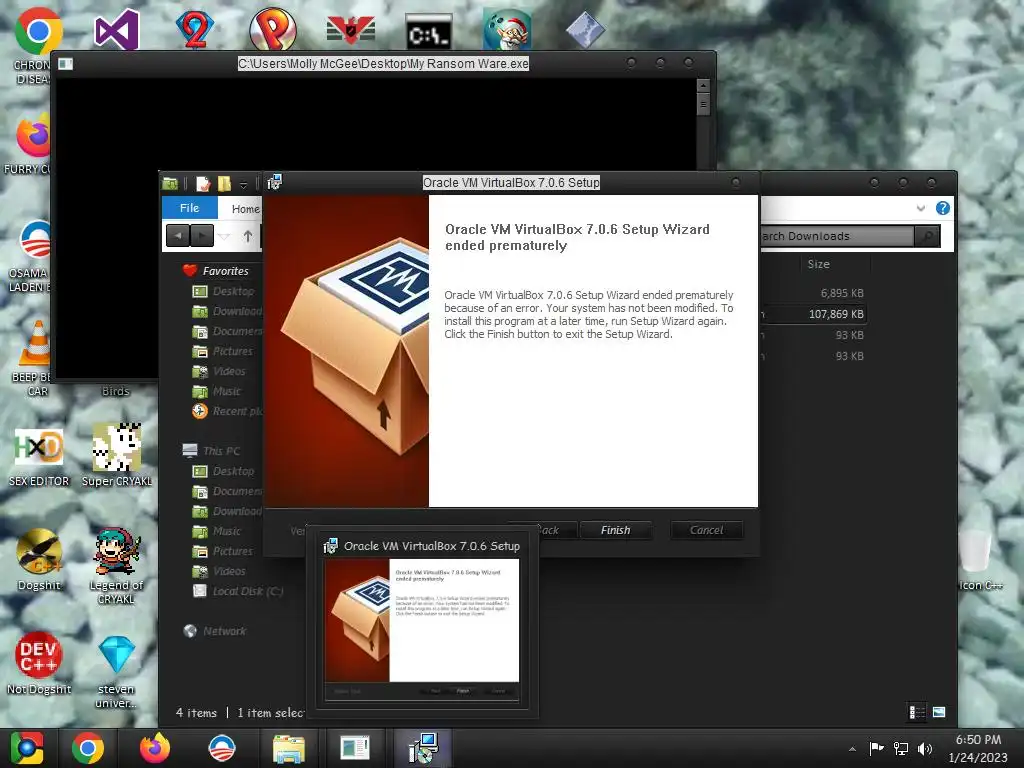The width and height of the screenshot is (1024, 768).
Task: Open the command prompt desktop icon
Action: point(428,31)
